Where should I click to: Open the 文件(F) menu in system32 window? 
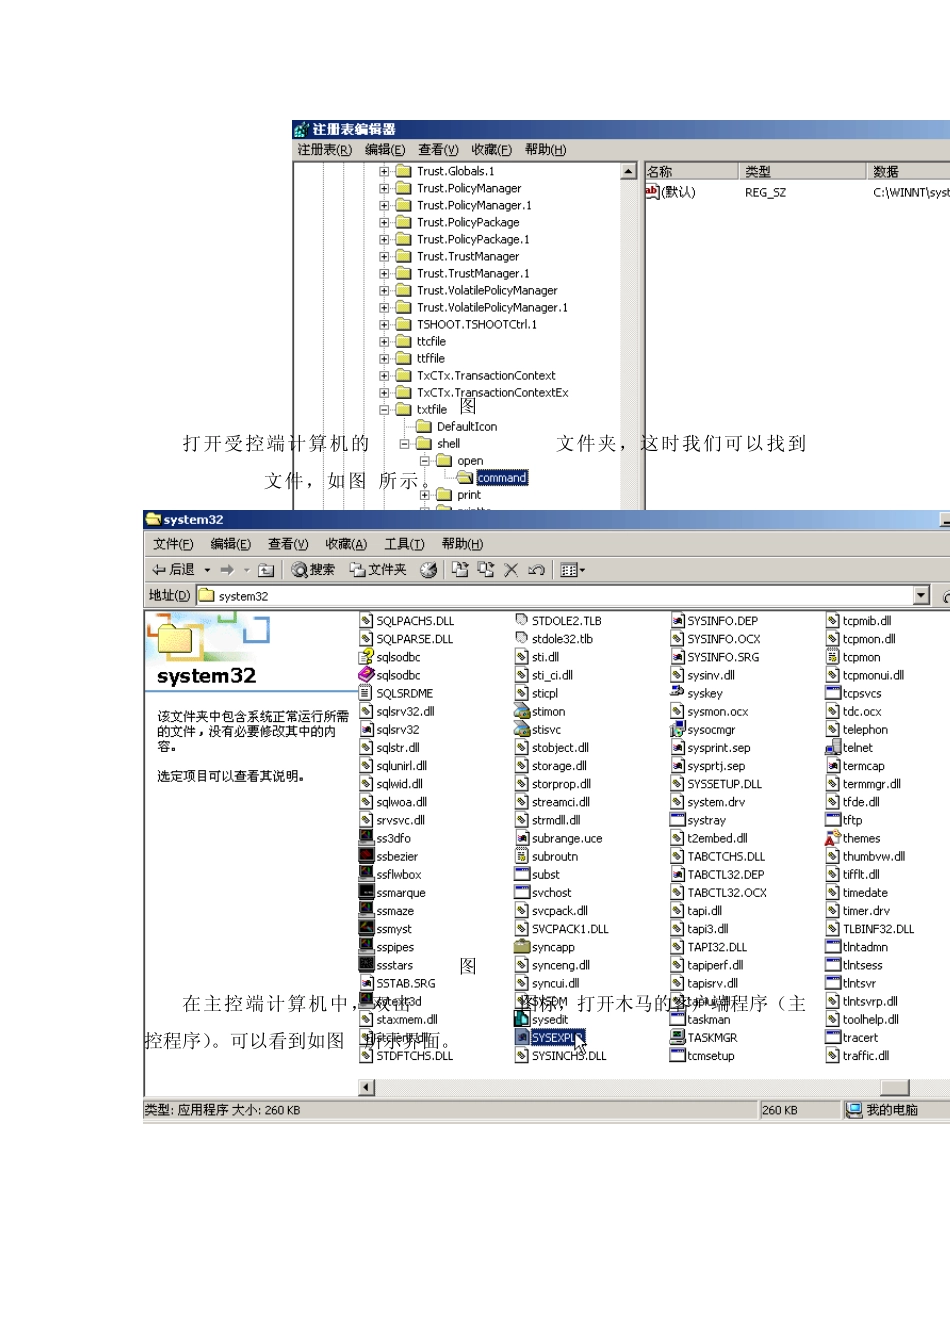(173, 544)
